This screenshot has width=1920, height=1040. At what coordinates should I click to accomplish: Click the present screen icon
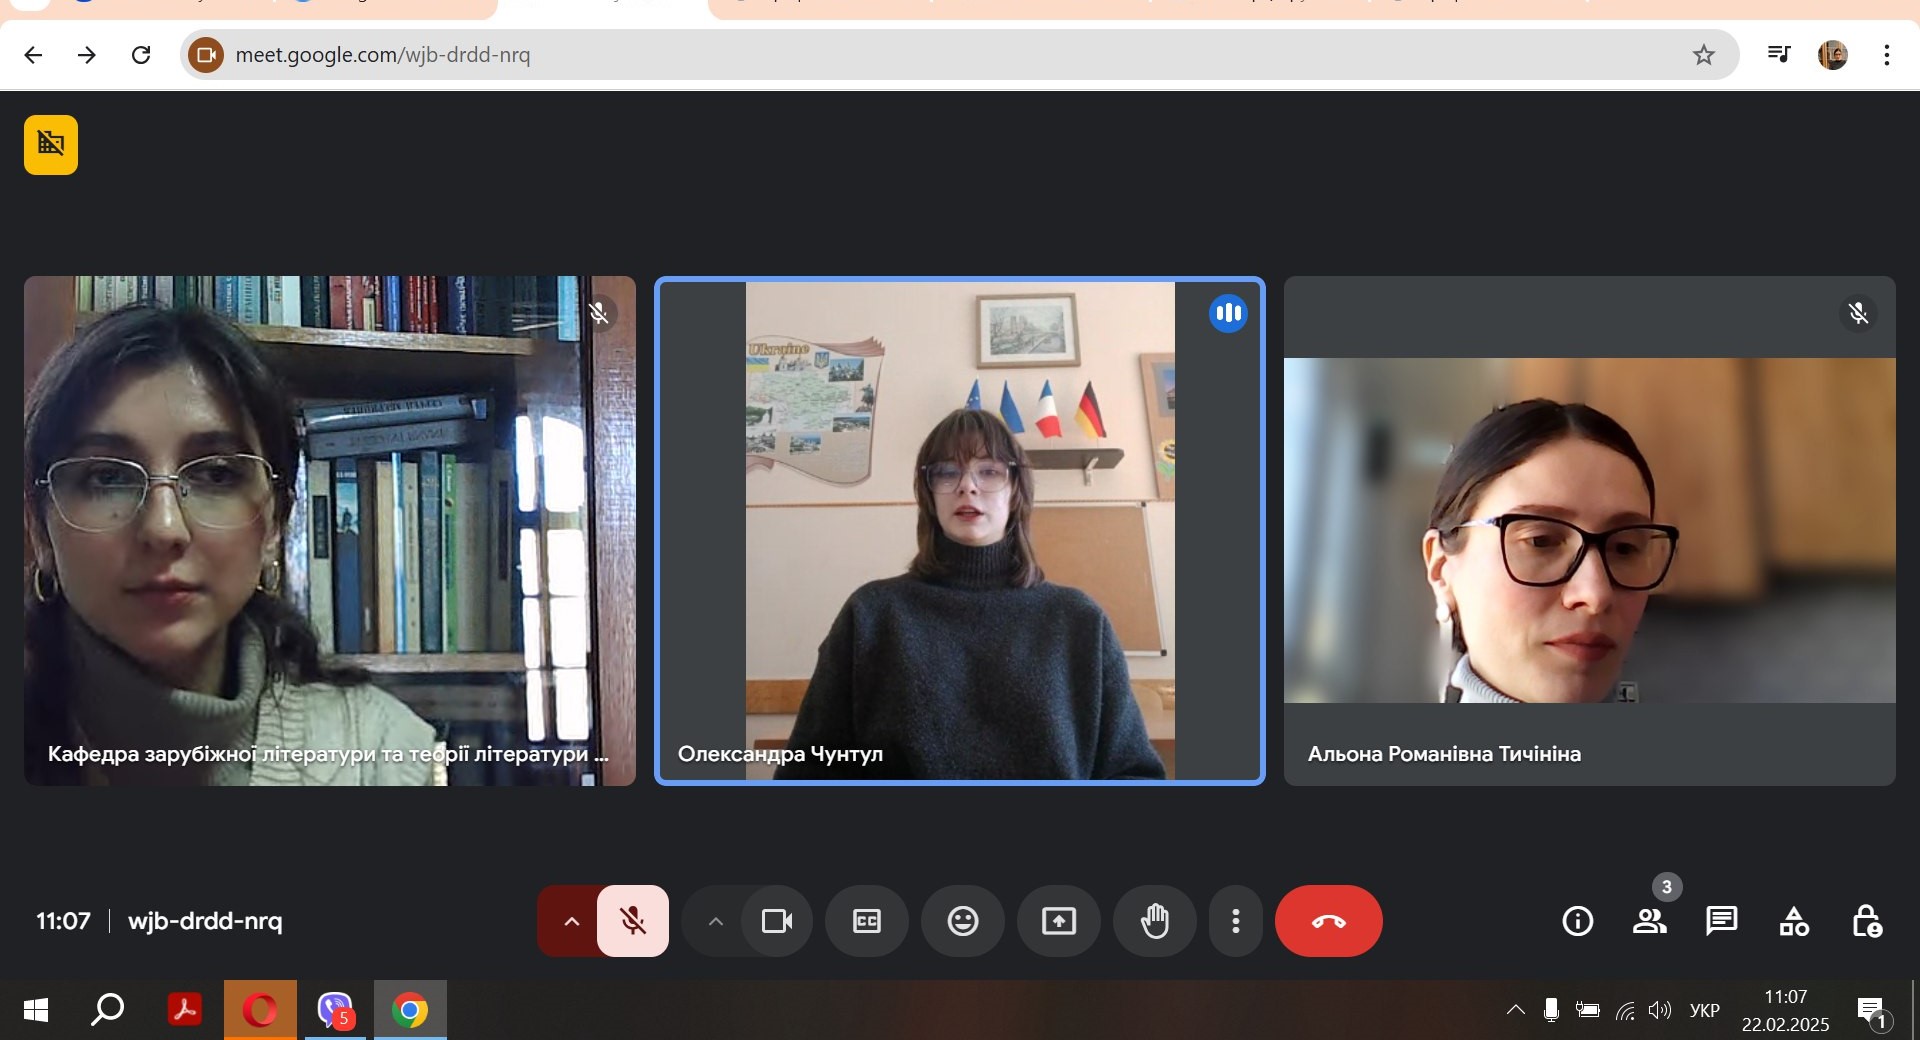1059,921
